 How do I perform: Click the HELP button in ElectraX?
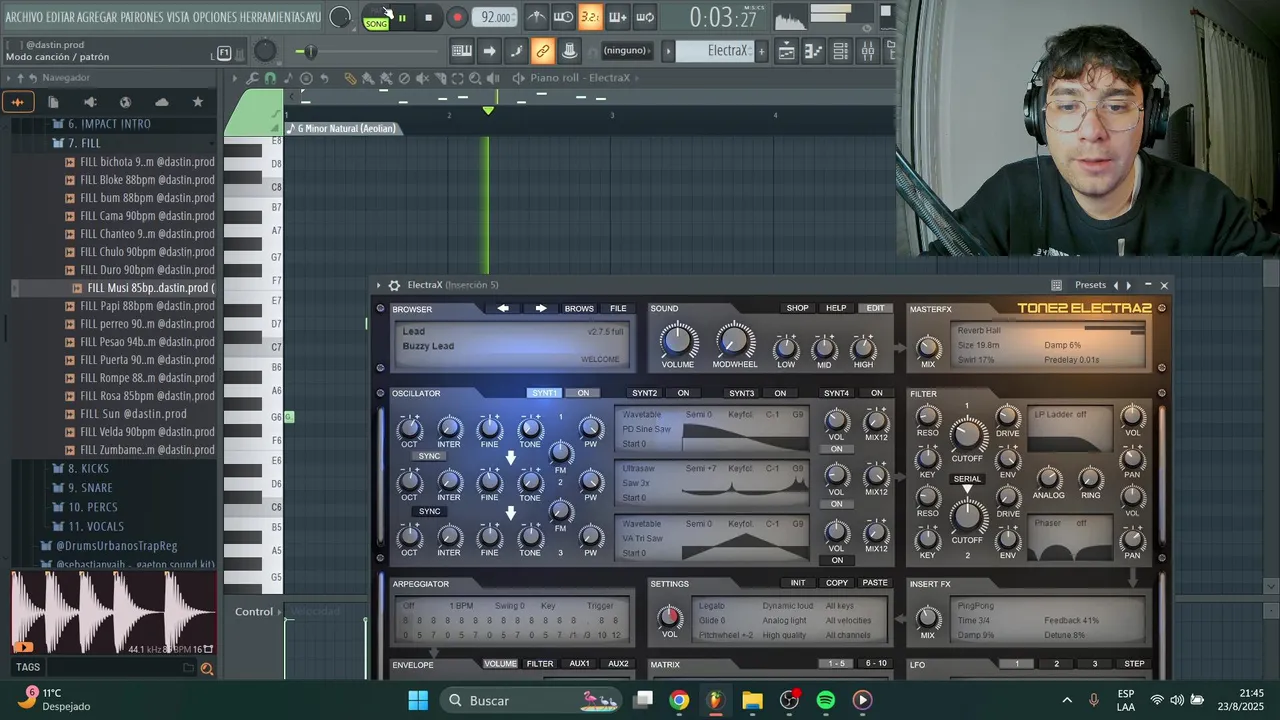click(836, 308)
